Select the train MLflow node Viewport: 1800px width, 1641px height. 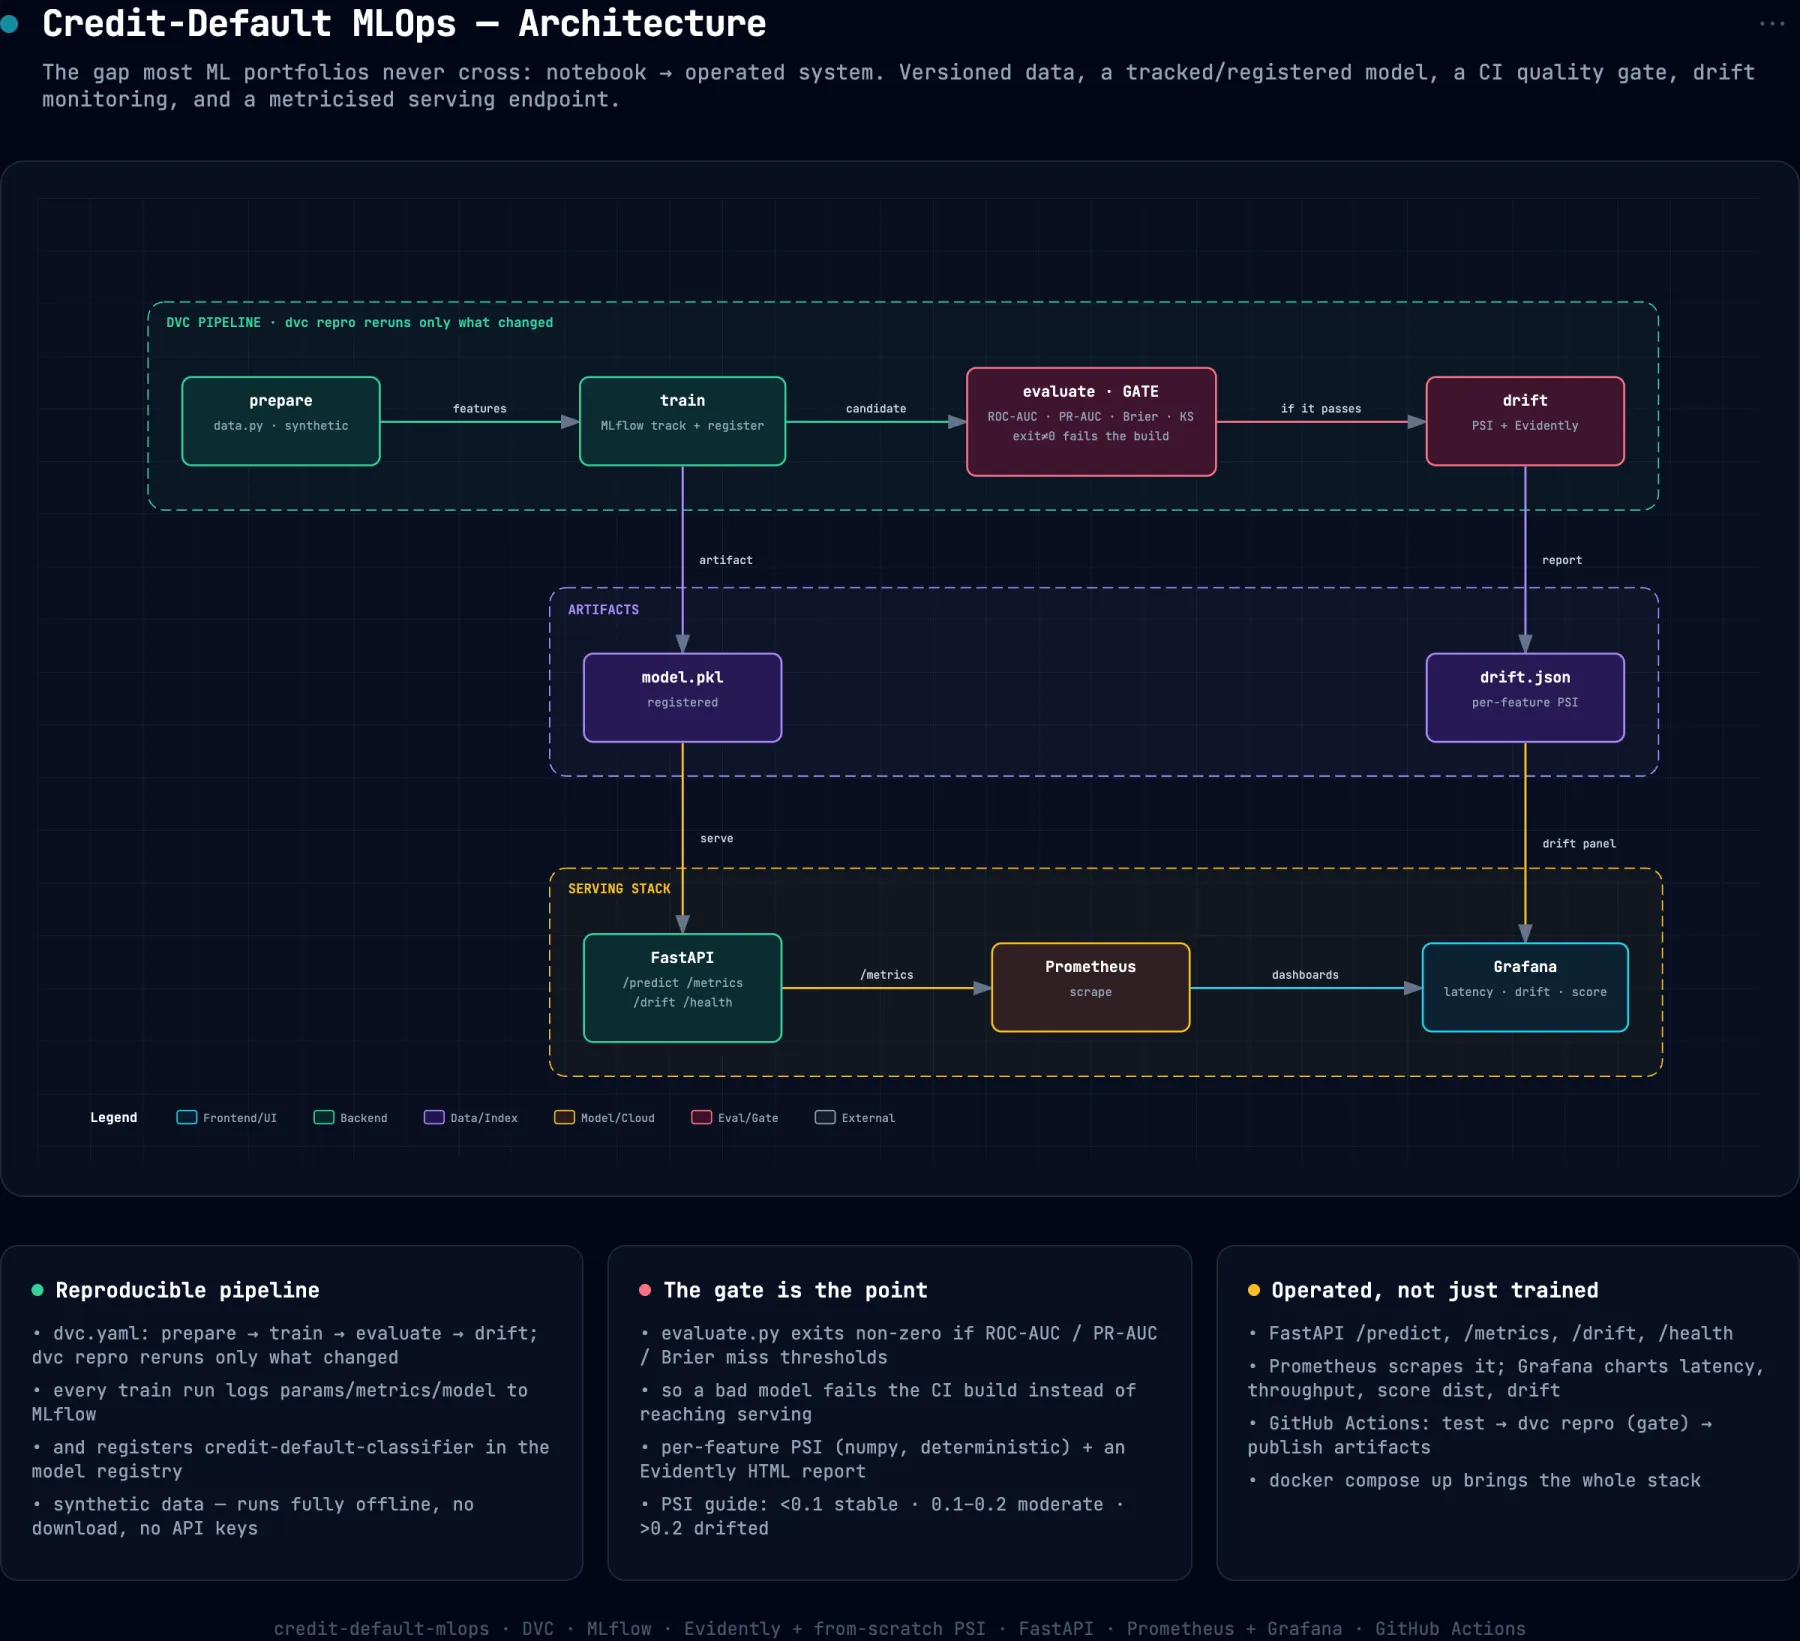(682, 421)
